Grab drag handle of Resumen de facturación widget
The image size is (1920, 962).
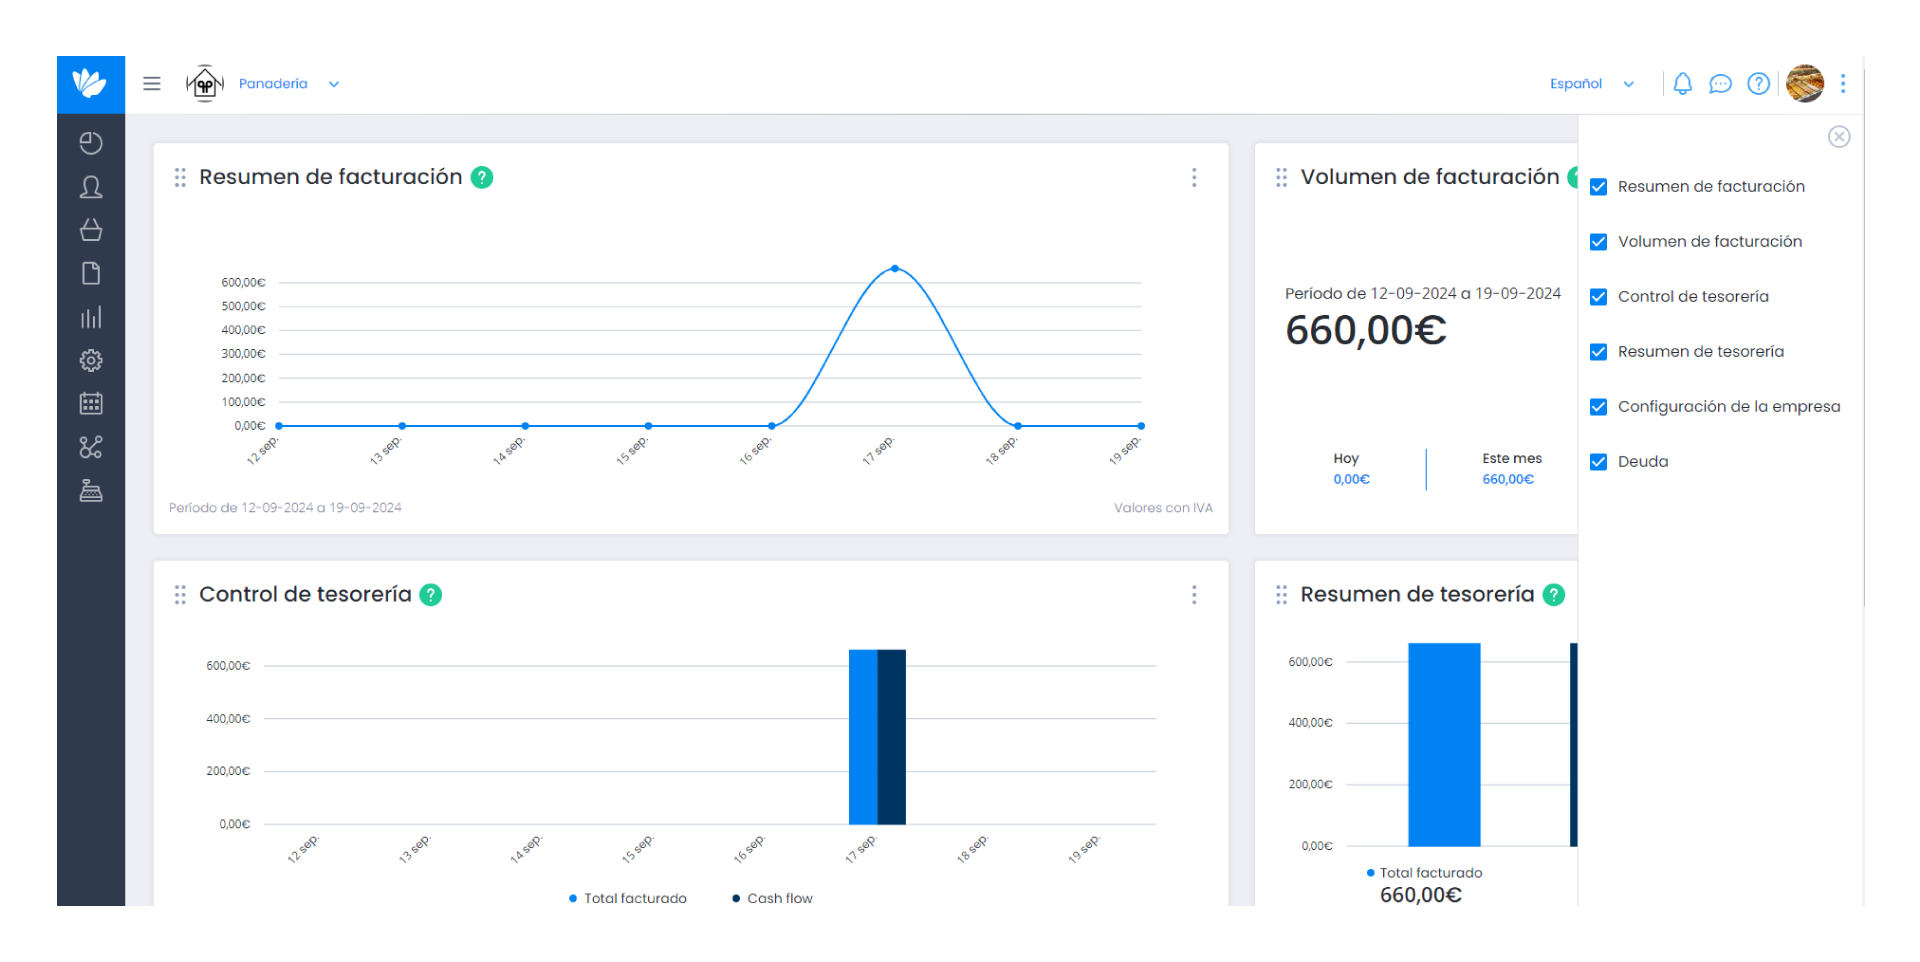pyautogui.click(x=180, y=177)
